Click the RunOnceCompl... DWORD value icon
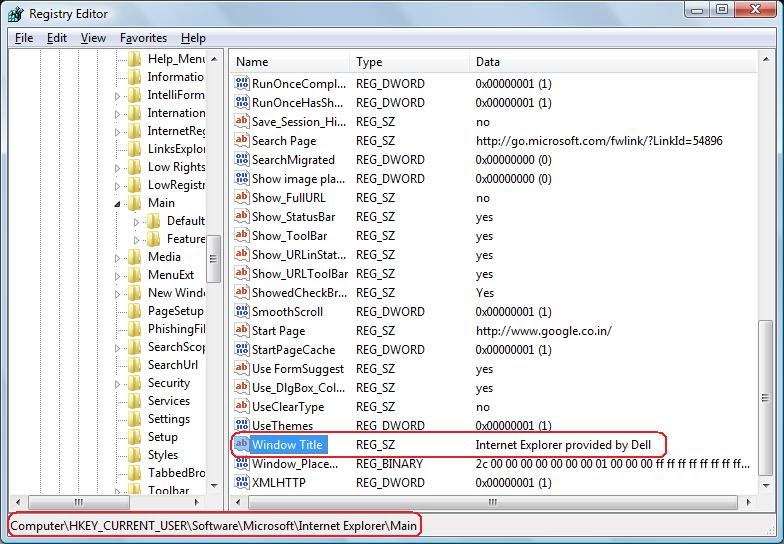 [242, 83]
